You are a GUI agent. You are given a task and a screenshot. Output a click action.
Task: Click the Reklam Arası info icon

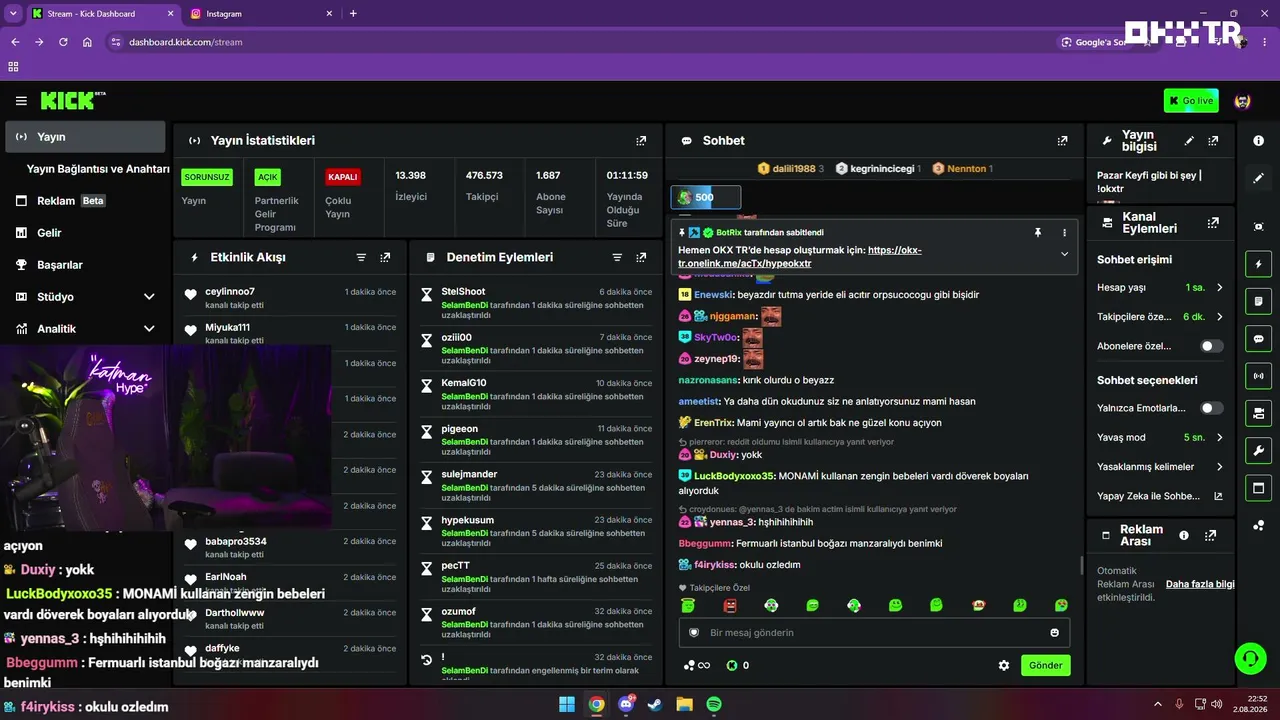pos(1184,535)
